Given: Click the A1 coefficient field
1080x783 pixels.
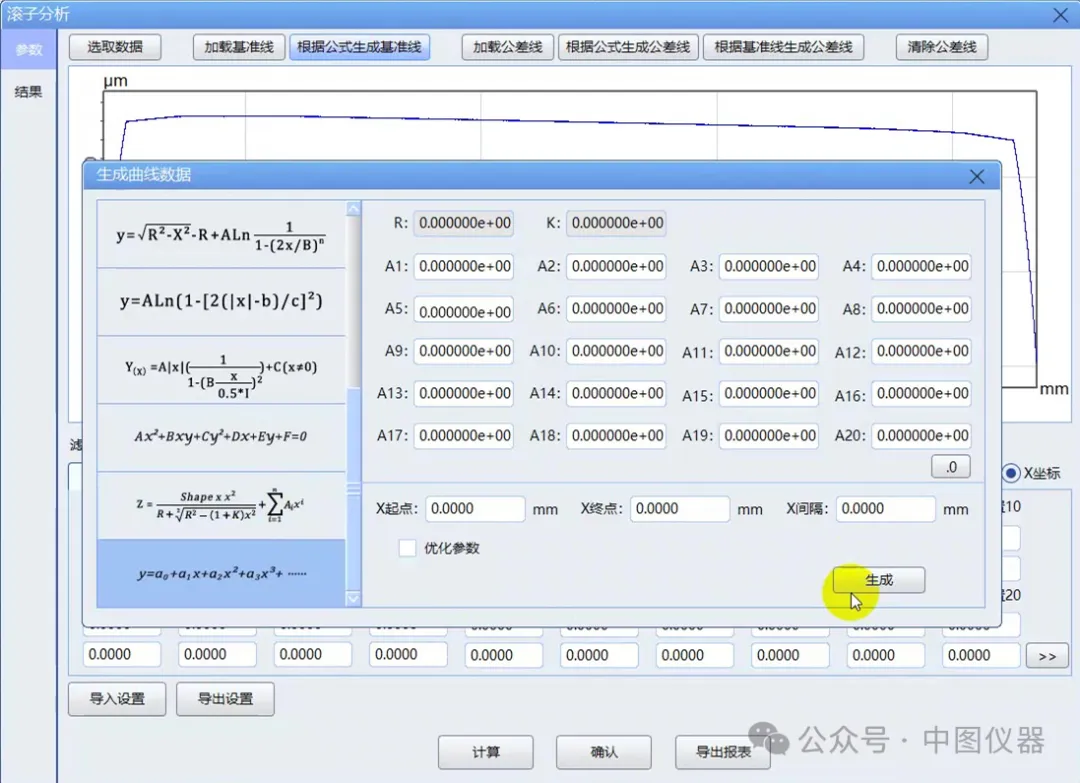Looking at the screenshot, I should click(464, 267).
